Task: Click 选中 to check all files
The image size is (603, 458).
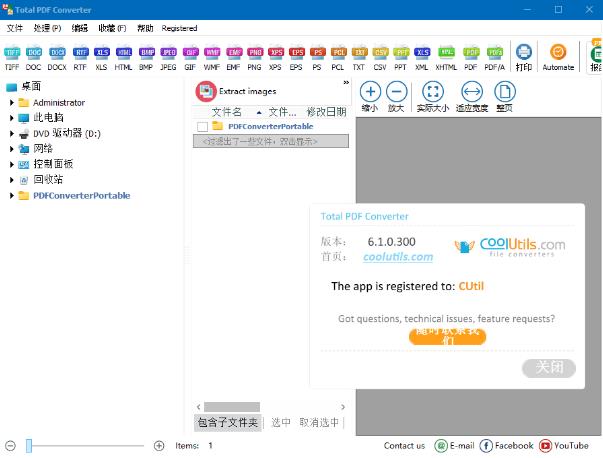Action: 281,423
